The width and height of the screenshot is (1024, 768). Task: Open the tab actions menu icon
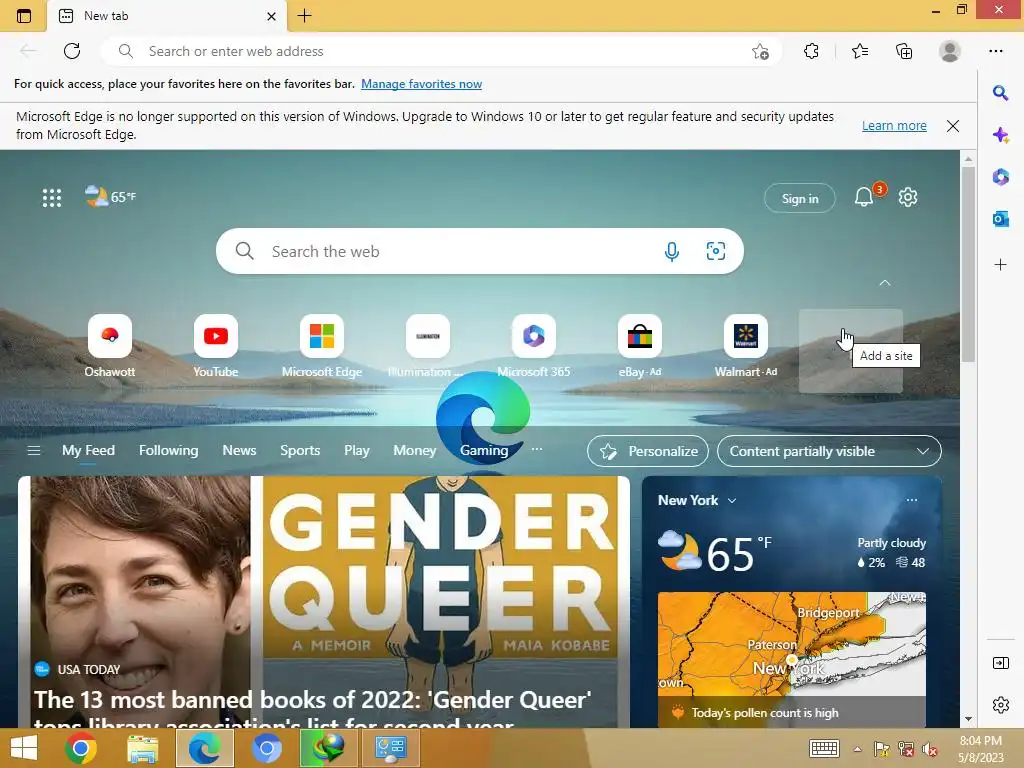pos(24,16)
